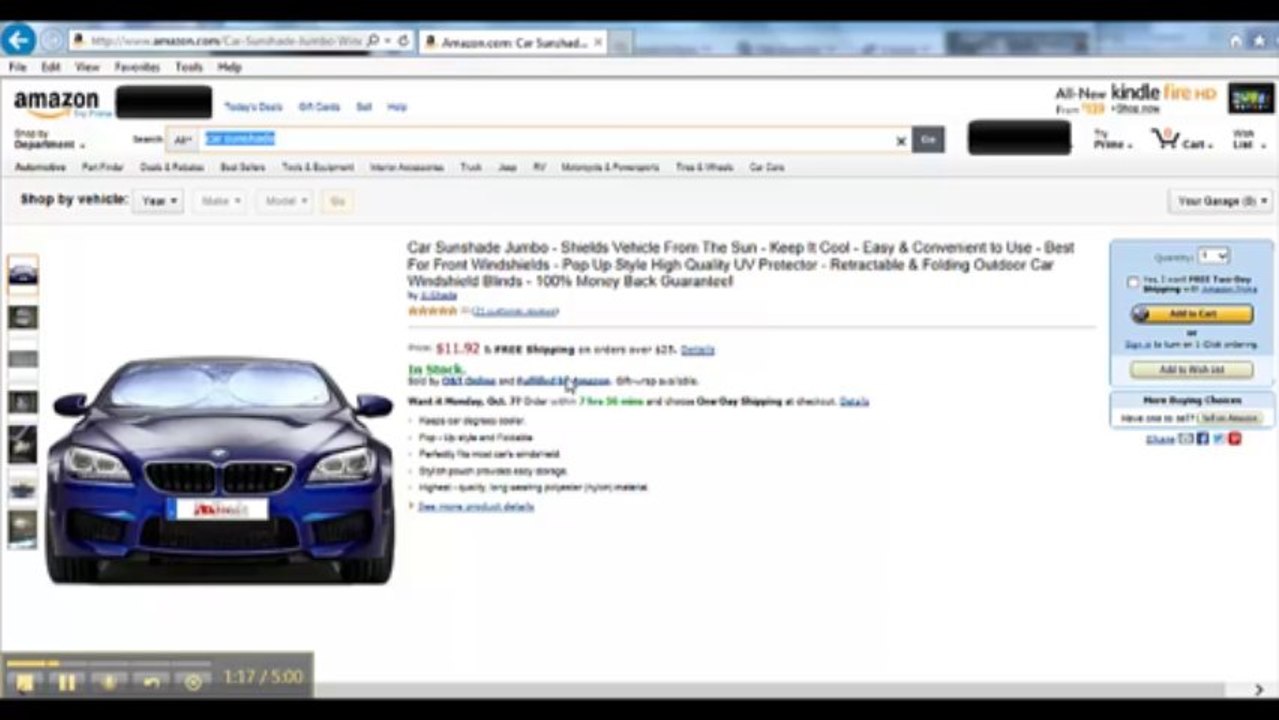Click the search Go button
Image resolution: width=1279 pixels, height=720 pixels.
[x=927, y=140]
